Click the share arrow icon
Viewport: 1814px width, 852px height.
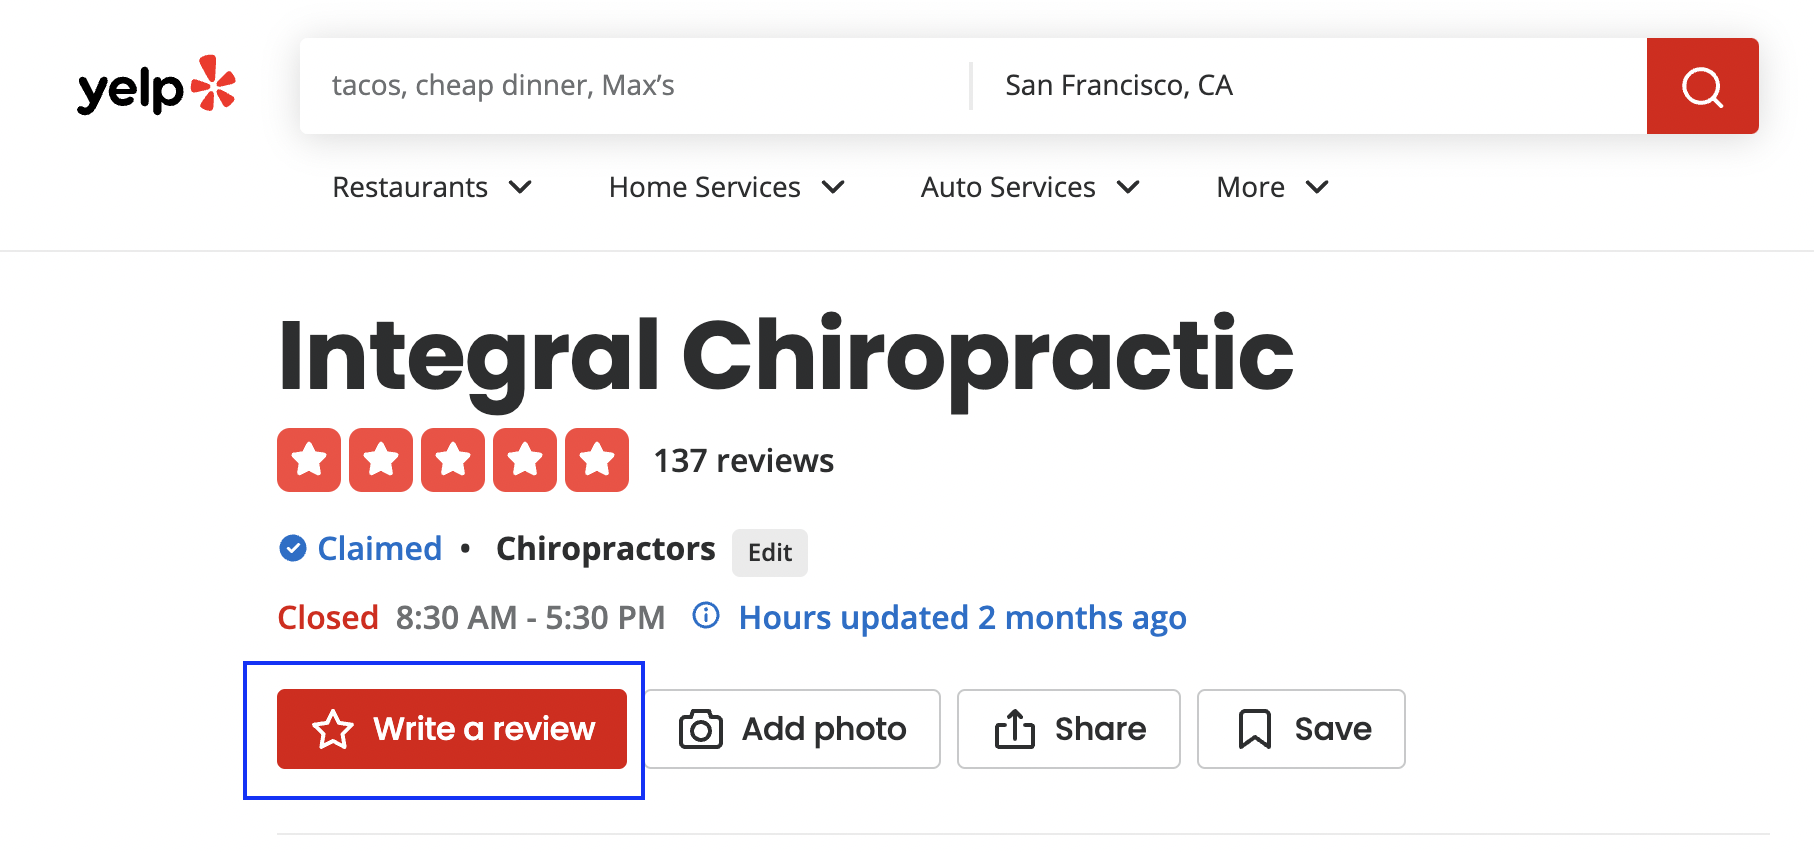(1014, 729)
